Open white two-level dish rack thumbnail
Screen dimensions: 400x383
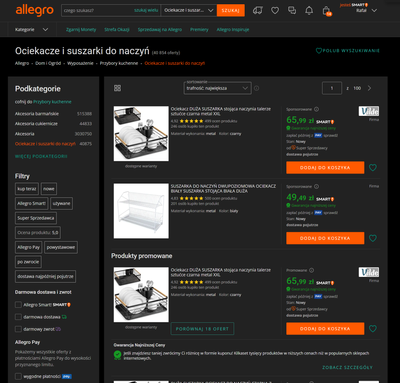141,211
